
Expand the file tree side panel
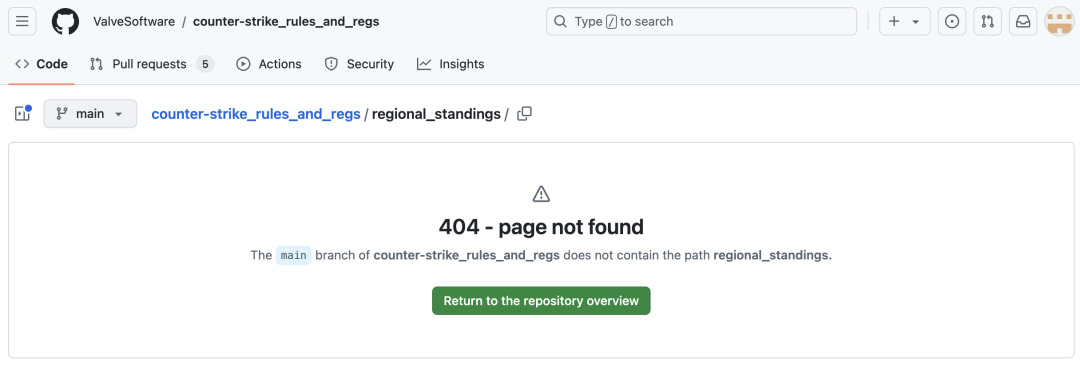coord(23,114)
